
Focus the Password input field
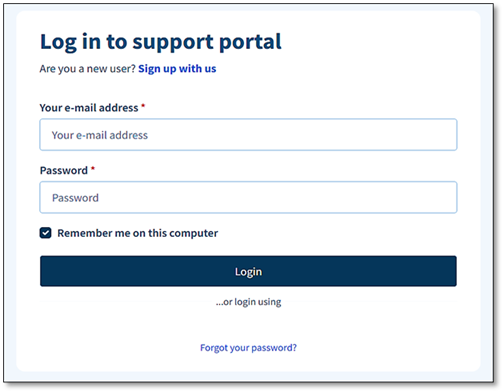pyautogui.click(x=248, y=197)
